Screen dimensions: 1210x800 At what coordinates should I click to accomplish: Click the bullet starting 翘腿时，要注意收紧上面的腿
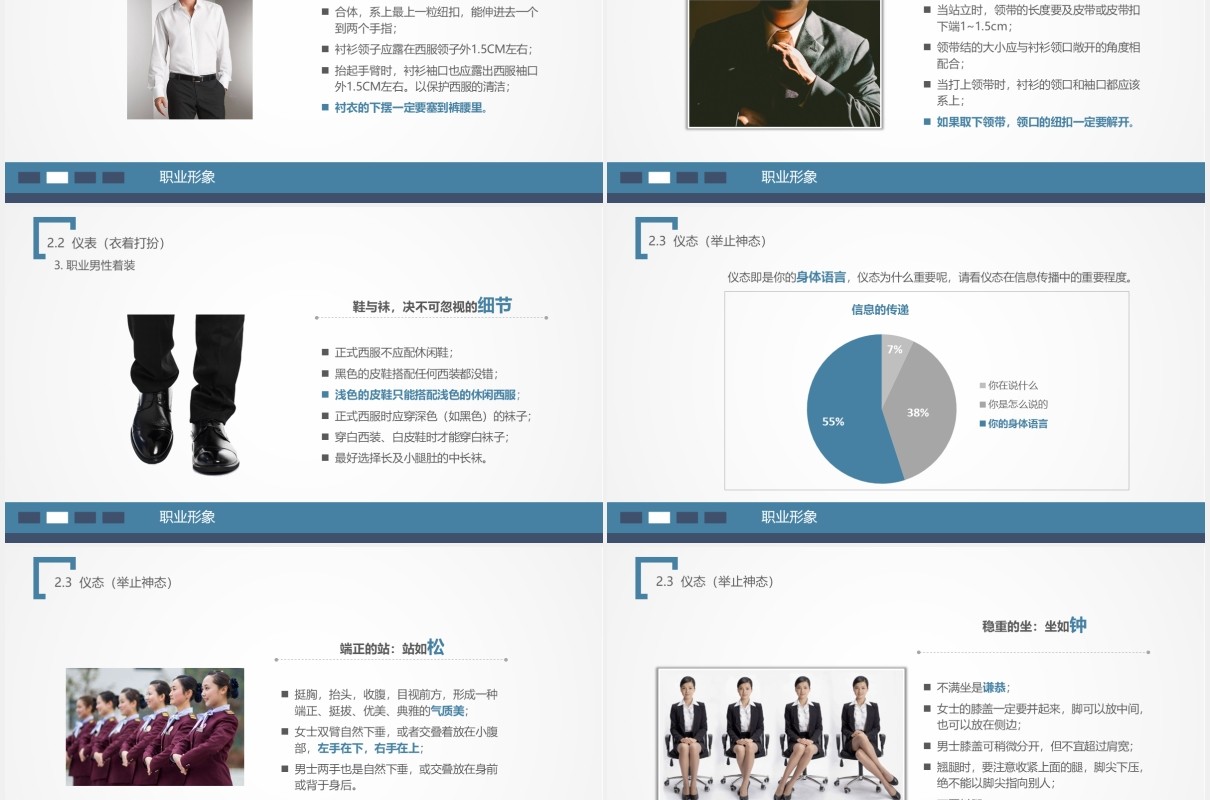click(x=1033, y=775)
